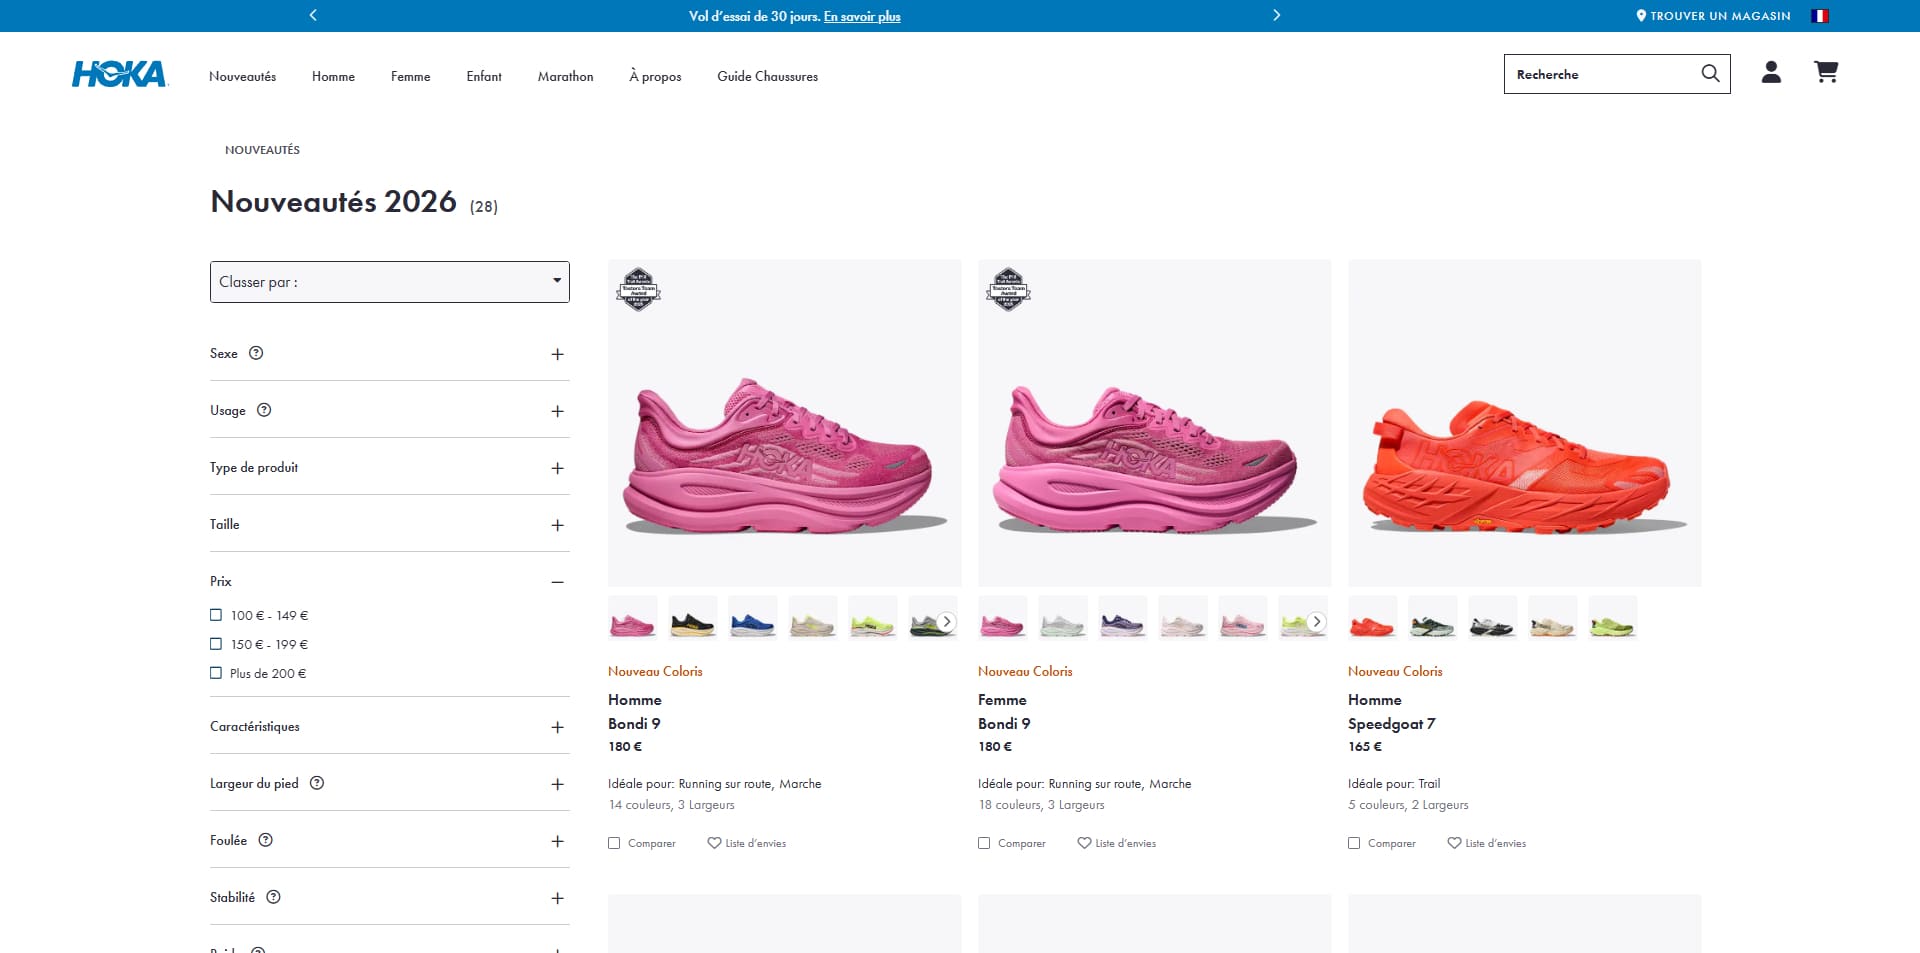Open the Femme menu
Viewport: 1920px width, 953px height.
click(x=411, y=76)
